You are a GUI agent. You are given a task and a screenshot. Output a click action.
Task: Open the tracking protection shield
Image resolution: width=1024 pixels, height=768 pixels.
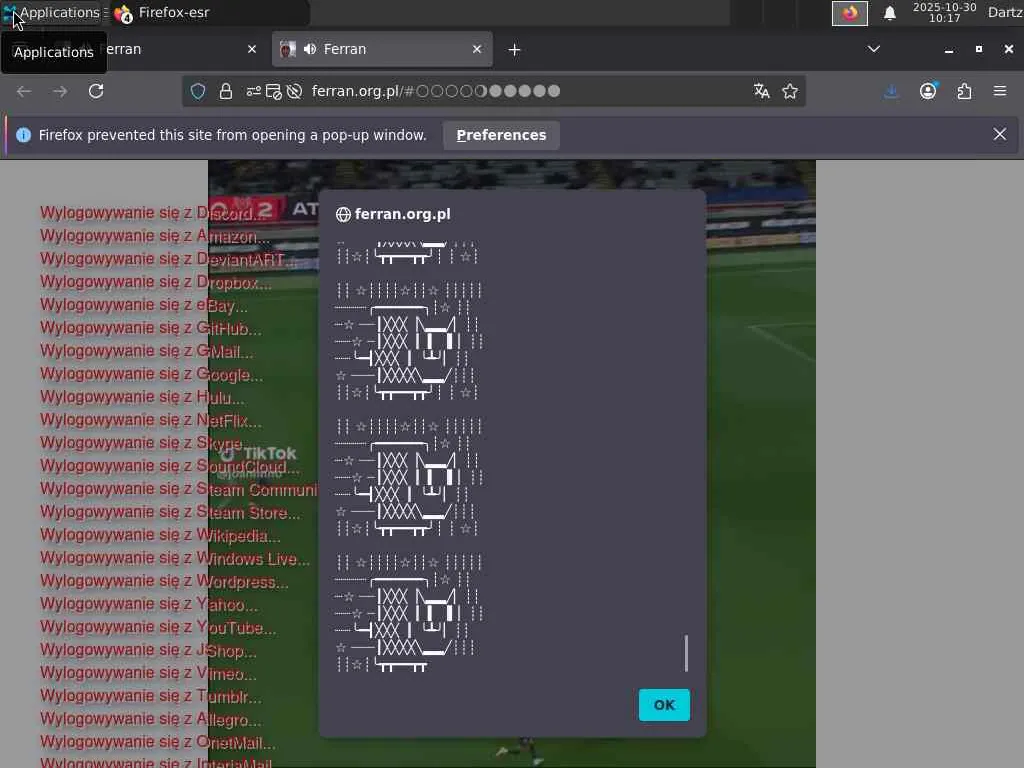click(x=198, y=91)
